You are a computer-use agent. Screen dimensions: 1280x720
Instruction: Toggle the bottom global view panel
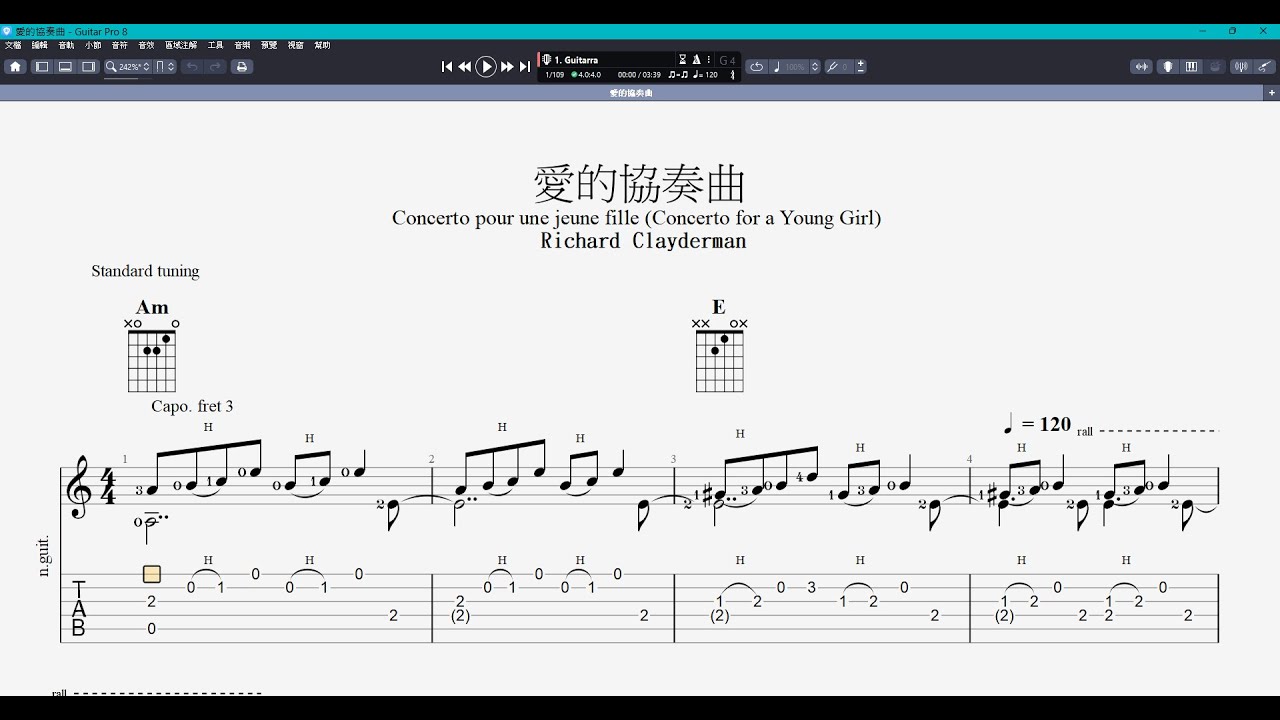tap(65, 67)
